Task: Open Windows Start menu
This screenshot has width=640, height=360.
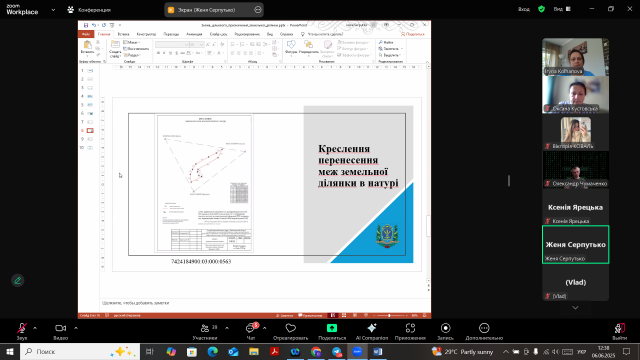Action: coord(10,351)
